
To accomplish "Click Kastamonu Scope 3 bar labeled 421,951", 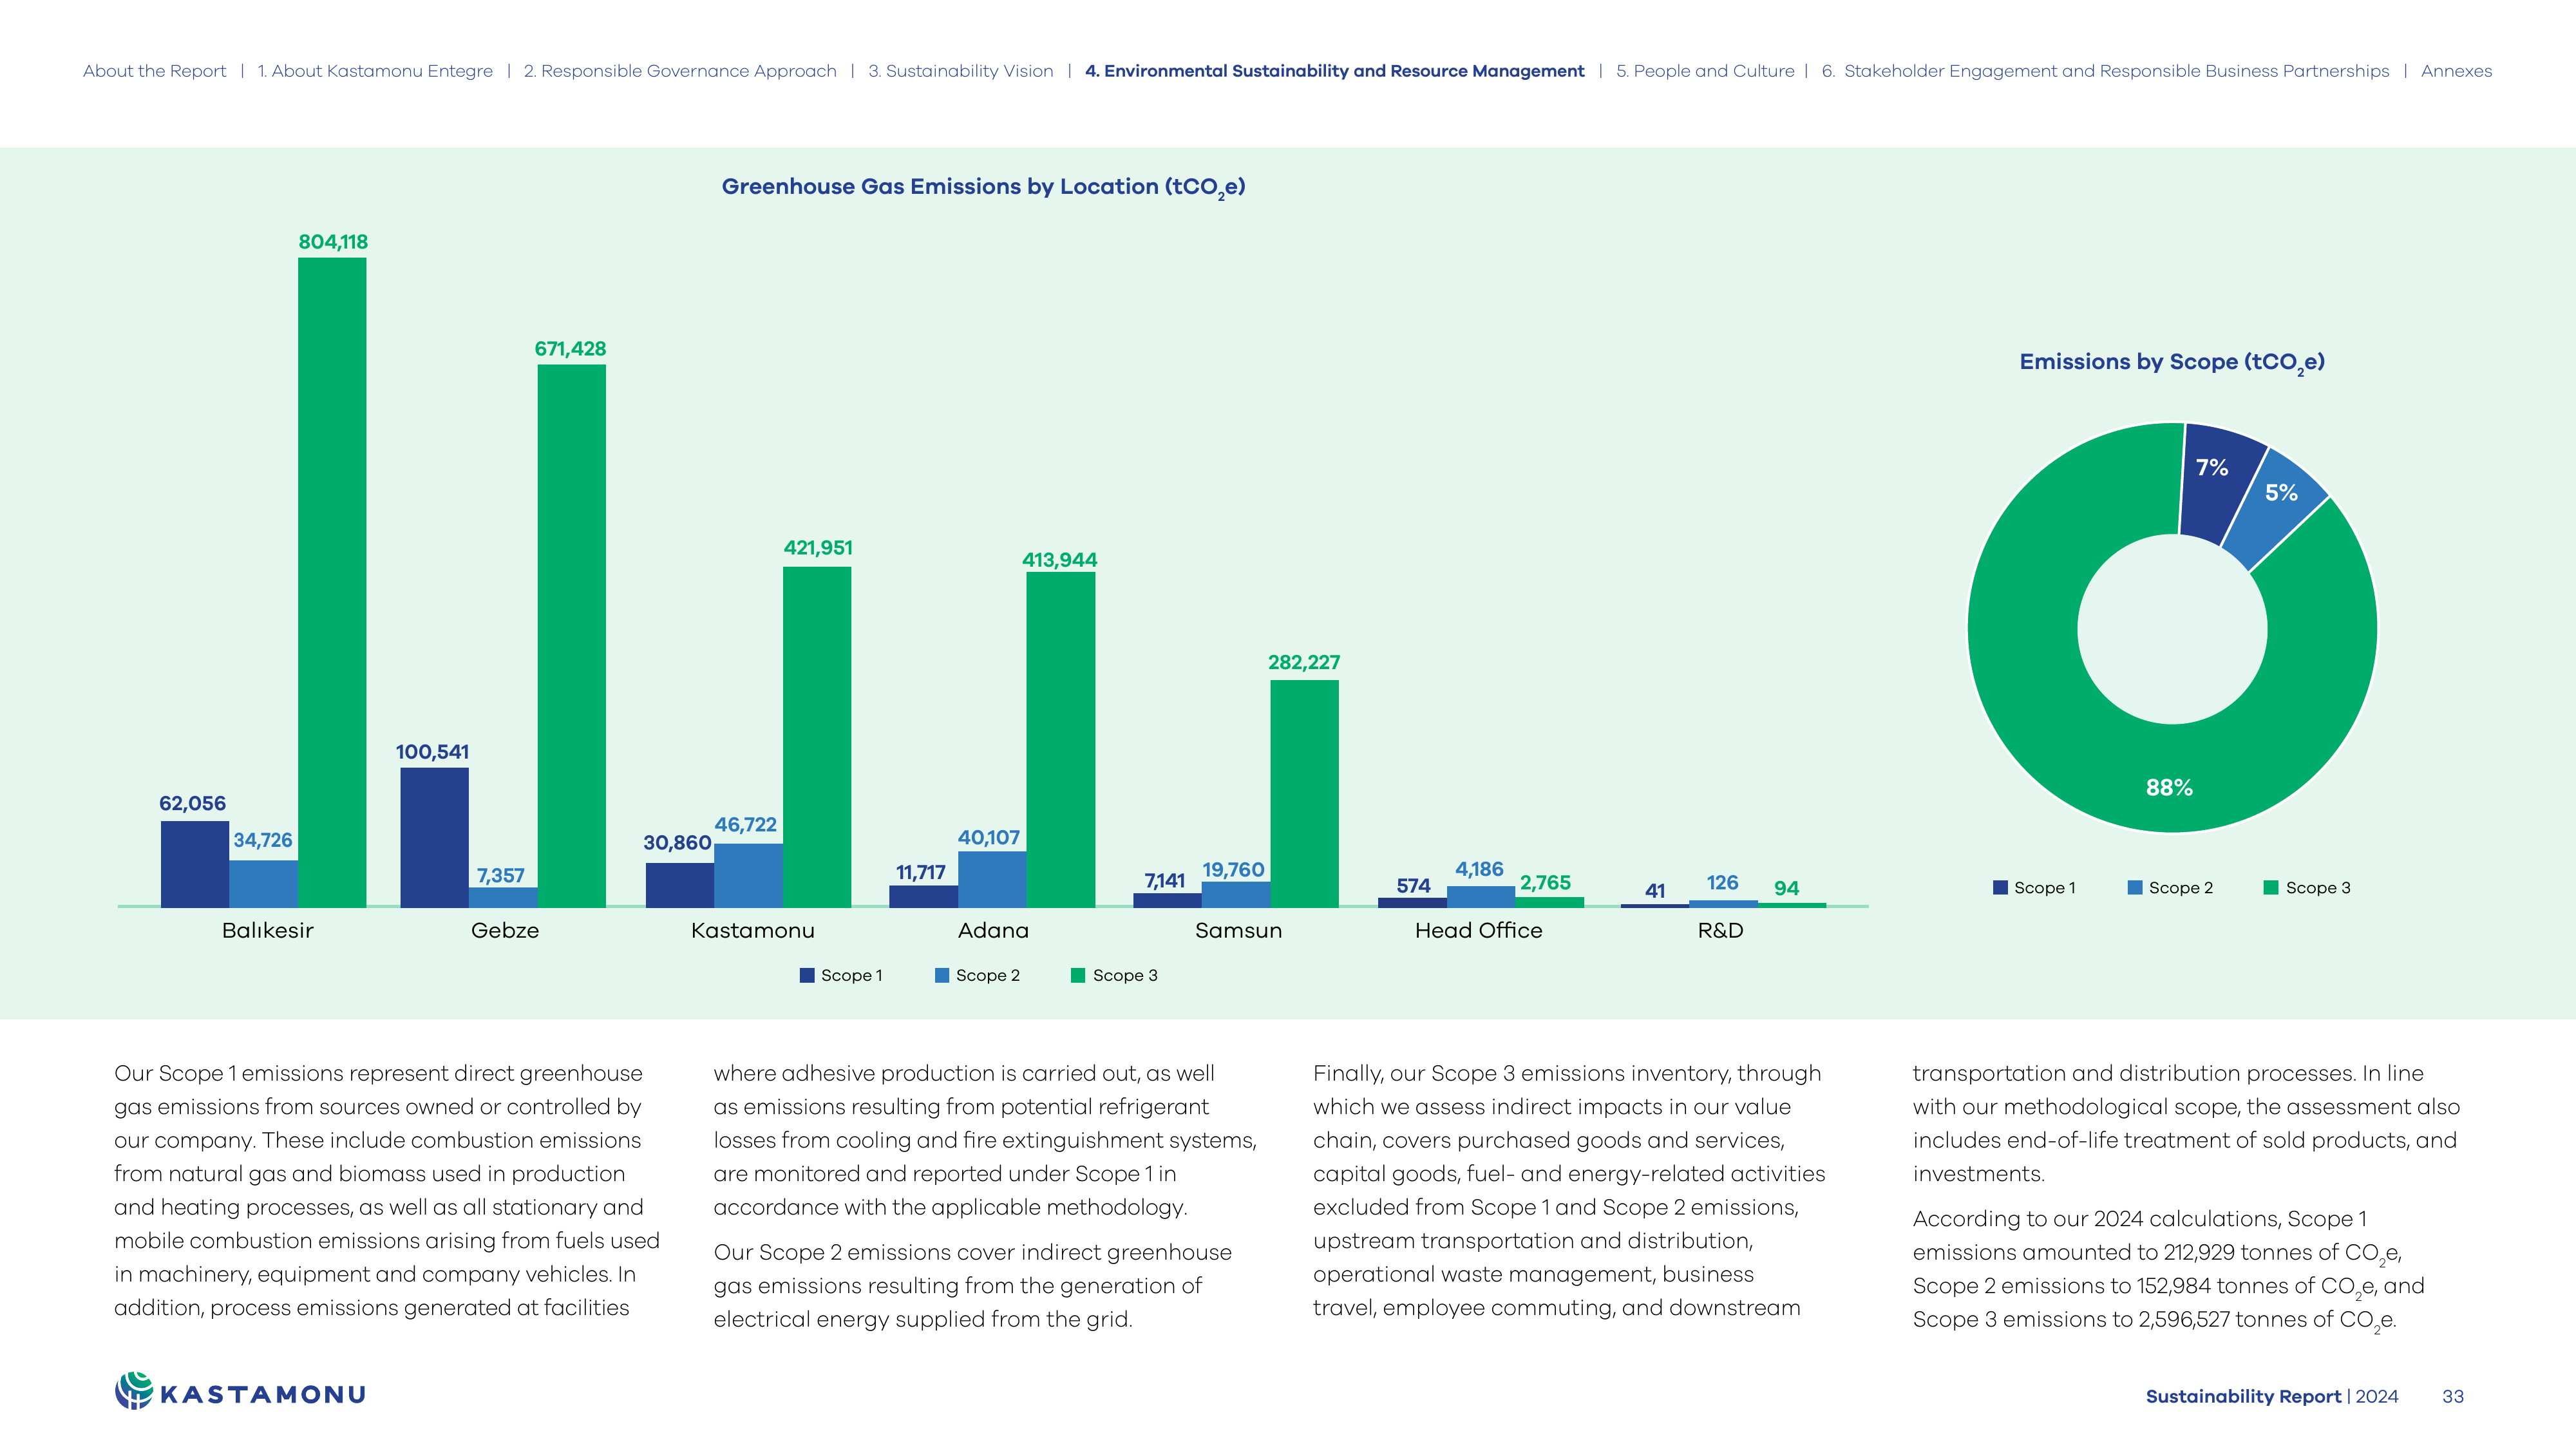I will pos(817,737).
